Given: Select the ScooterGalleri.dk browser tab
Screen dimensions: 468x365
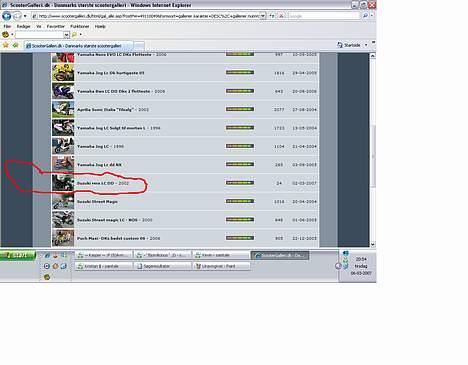Looking at the screenshot, I should 78,46.
